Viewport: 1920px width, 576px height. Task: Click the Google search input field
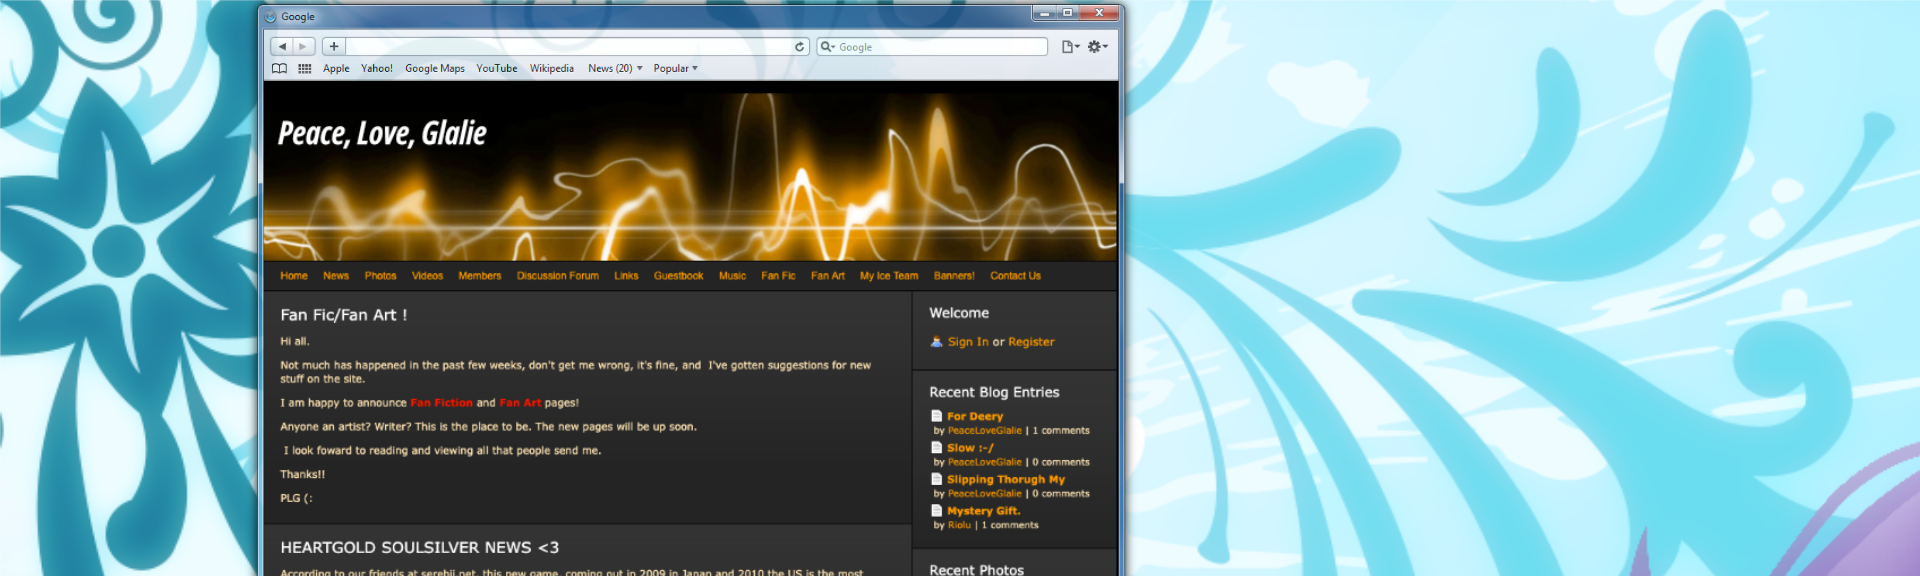[940, 46]
